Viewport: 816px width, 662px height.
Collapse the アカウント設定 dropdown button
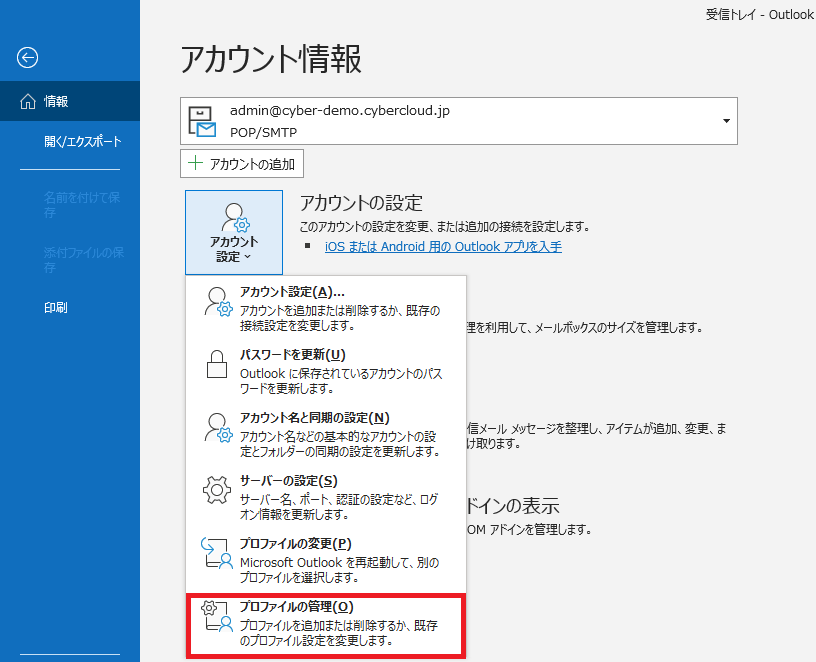(x=234, y=232)
